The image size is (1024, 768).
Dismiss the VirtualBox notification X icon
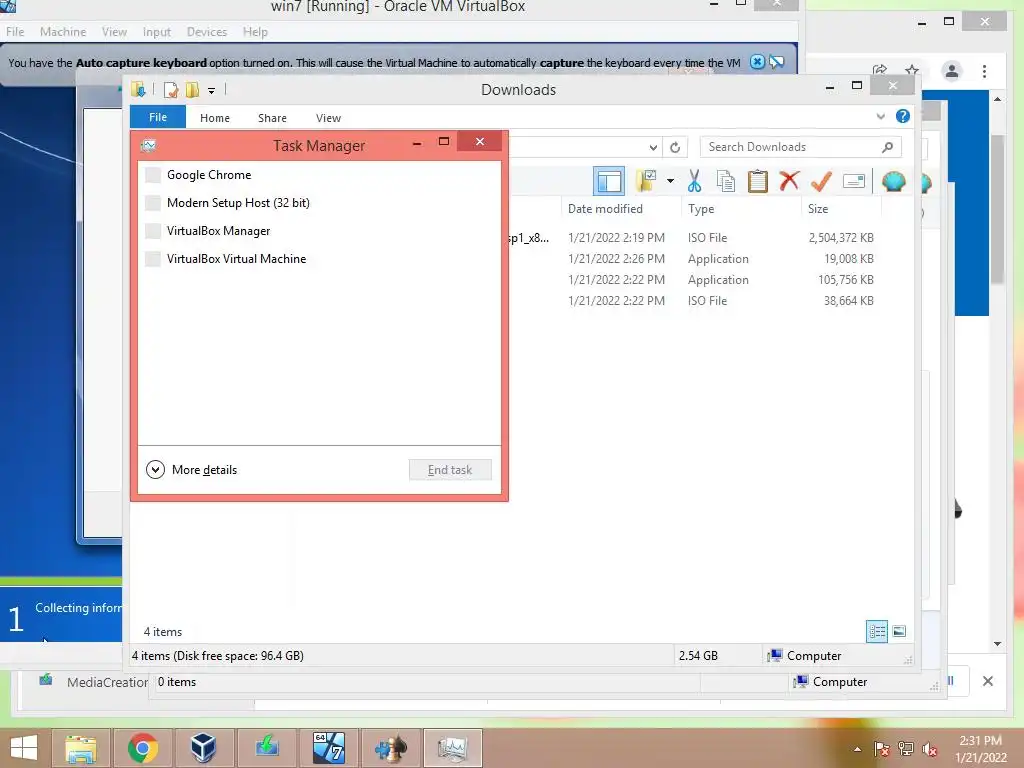click(757, 62)
